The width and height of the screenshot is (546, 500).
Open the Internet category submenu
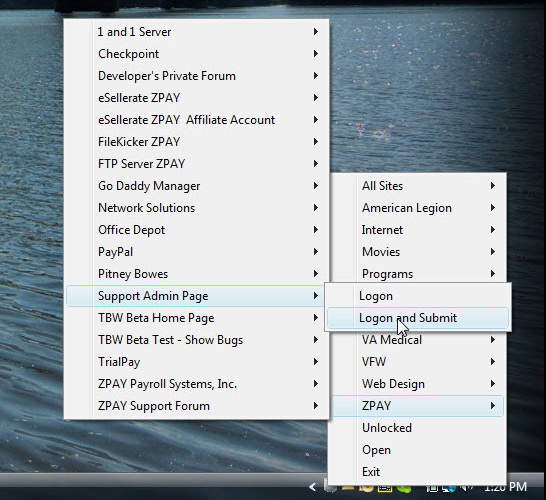coord(417,230)
